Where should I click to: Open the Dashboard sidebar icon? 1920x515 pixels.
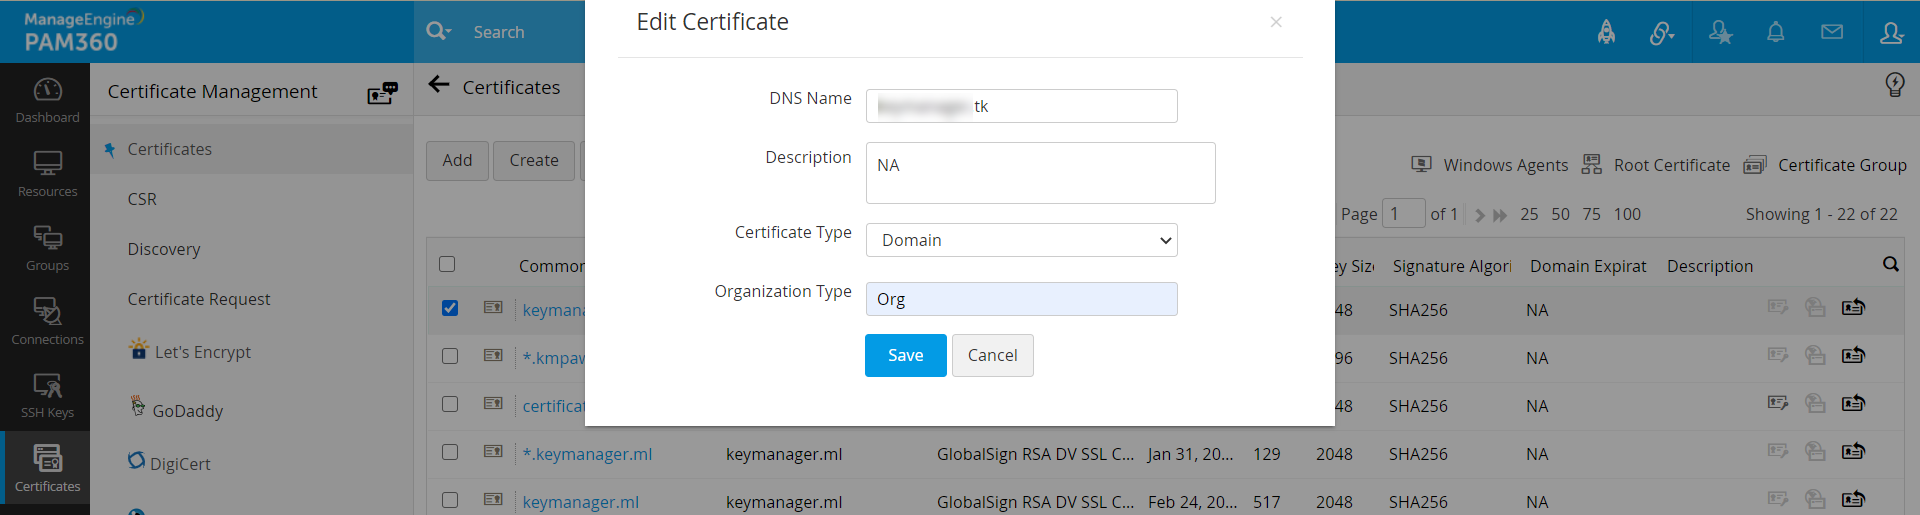[47, 100]
